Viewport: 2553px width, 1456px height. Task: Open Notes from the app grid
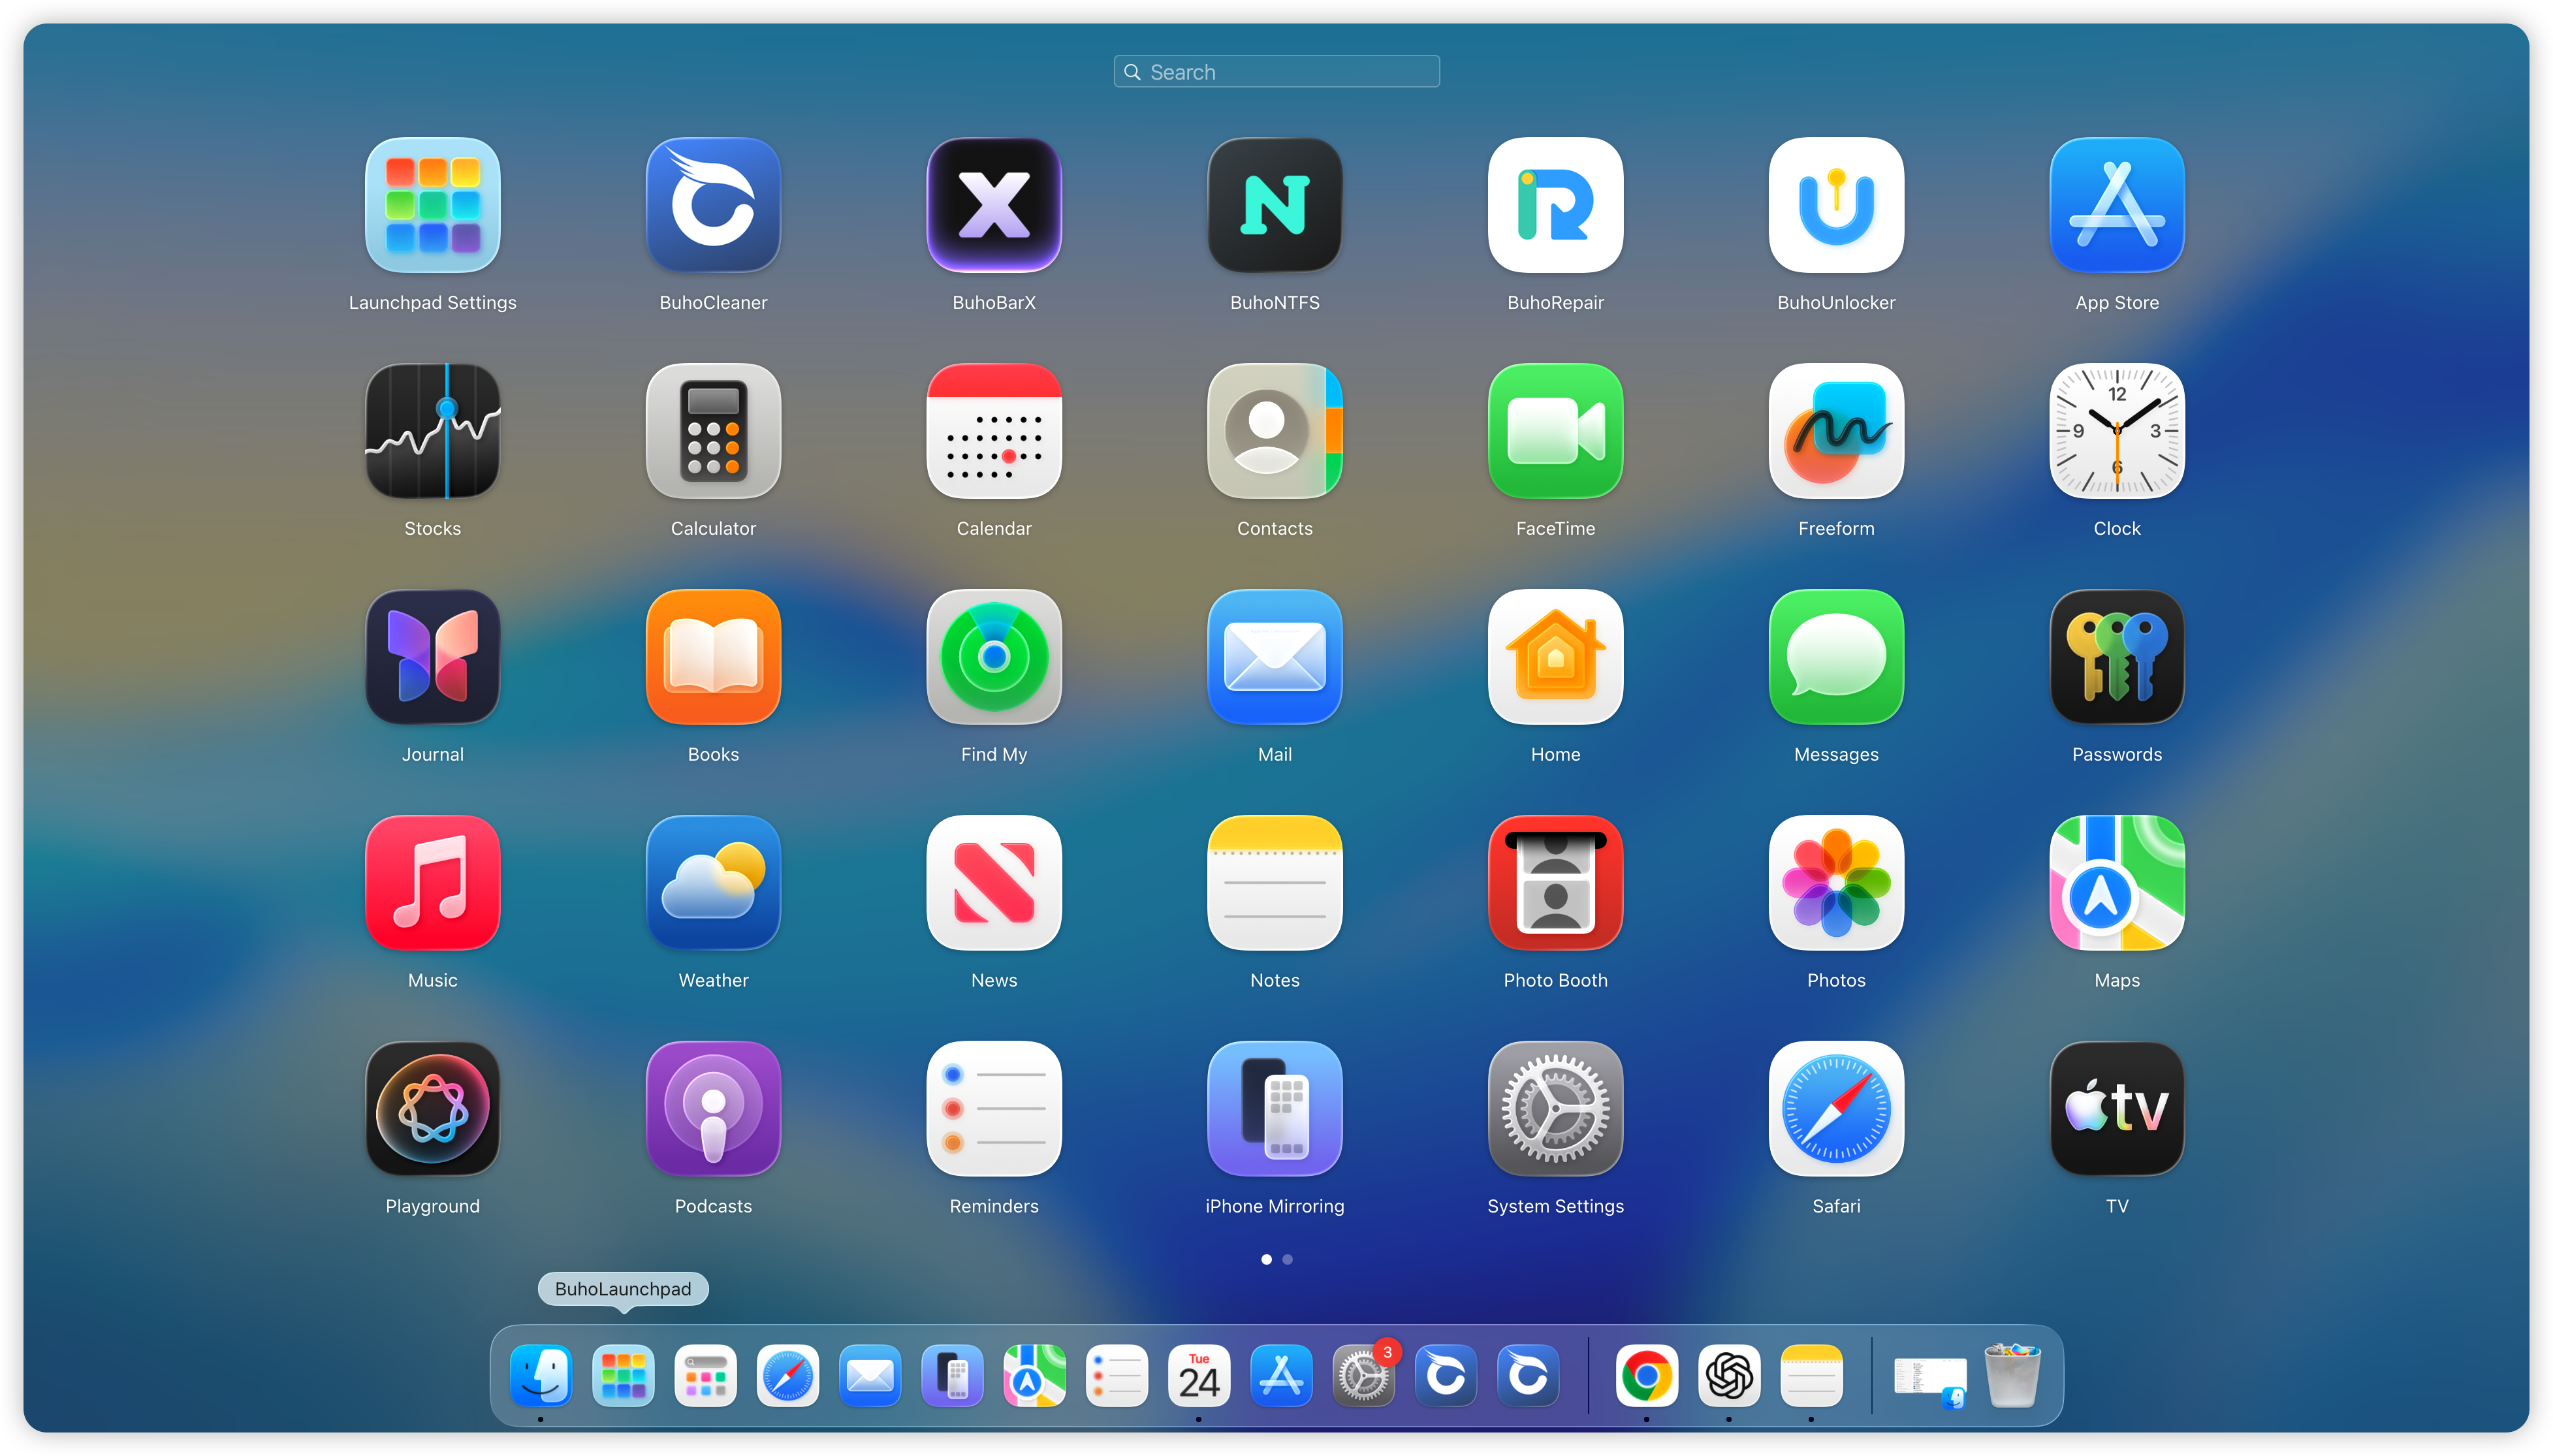pos(1275,883)
